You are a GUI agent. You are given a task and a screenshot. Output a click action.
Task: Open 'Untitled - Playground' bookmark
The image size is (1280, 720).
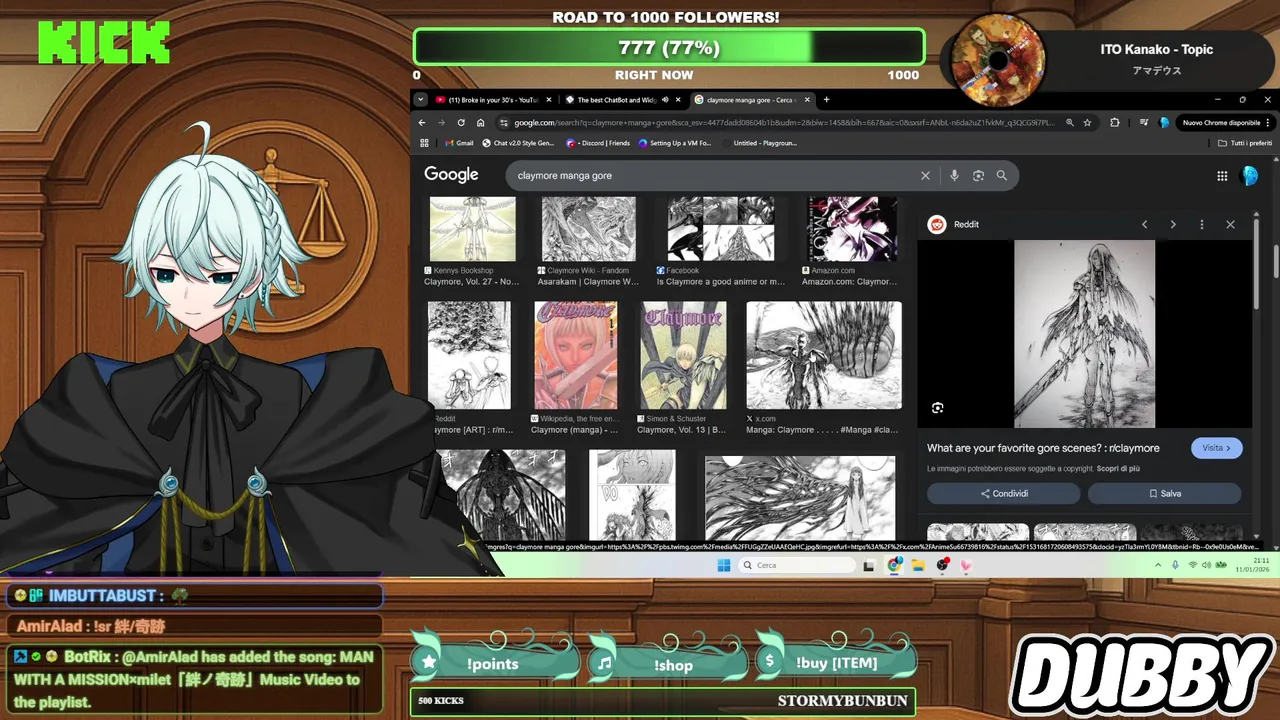[x=758, y=143]
